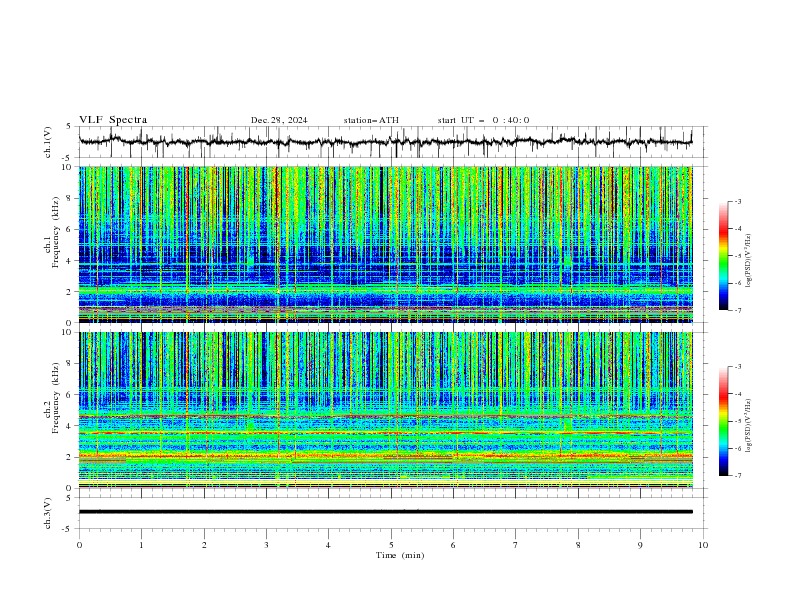
Task: Click the ch.2 colorbar "log(PSD)(V²/Hz)" label
Action: pyautogui.click(x=748, y=425)
